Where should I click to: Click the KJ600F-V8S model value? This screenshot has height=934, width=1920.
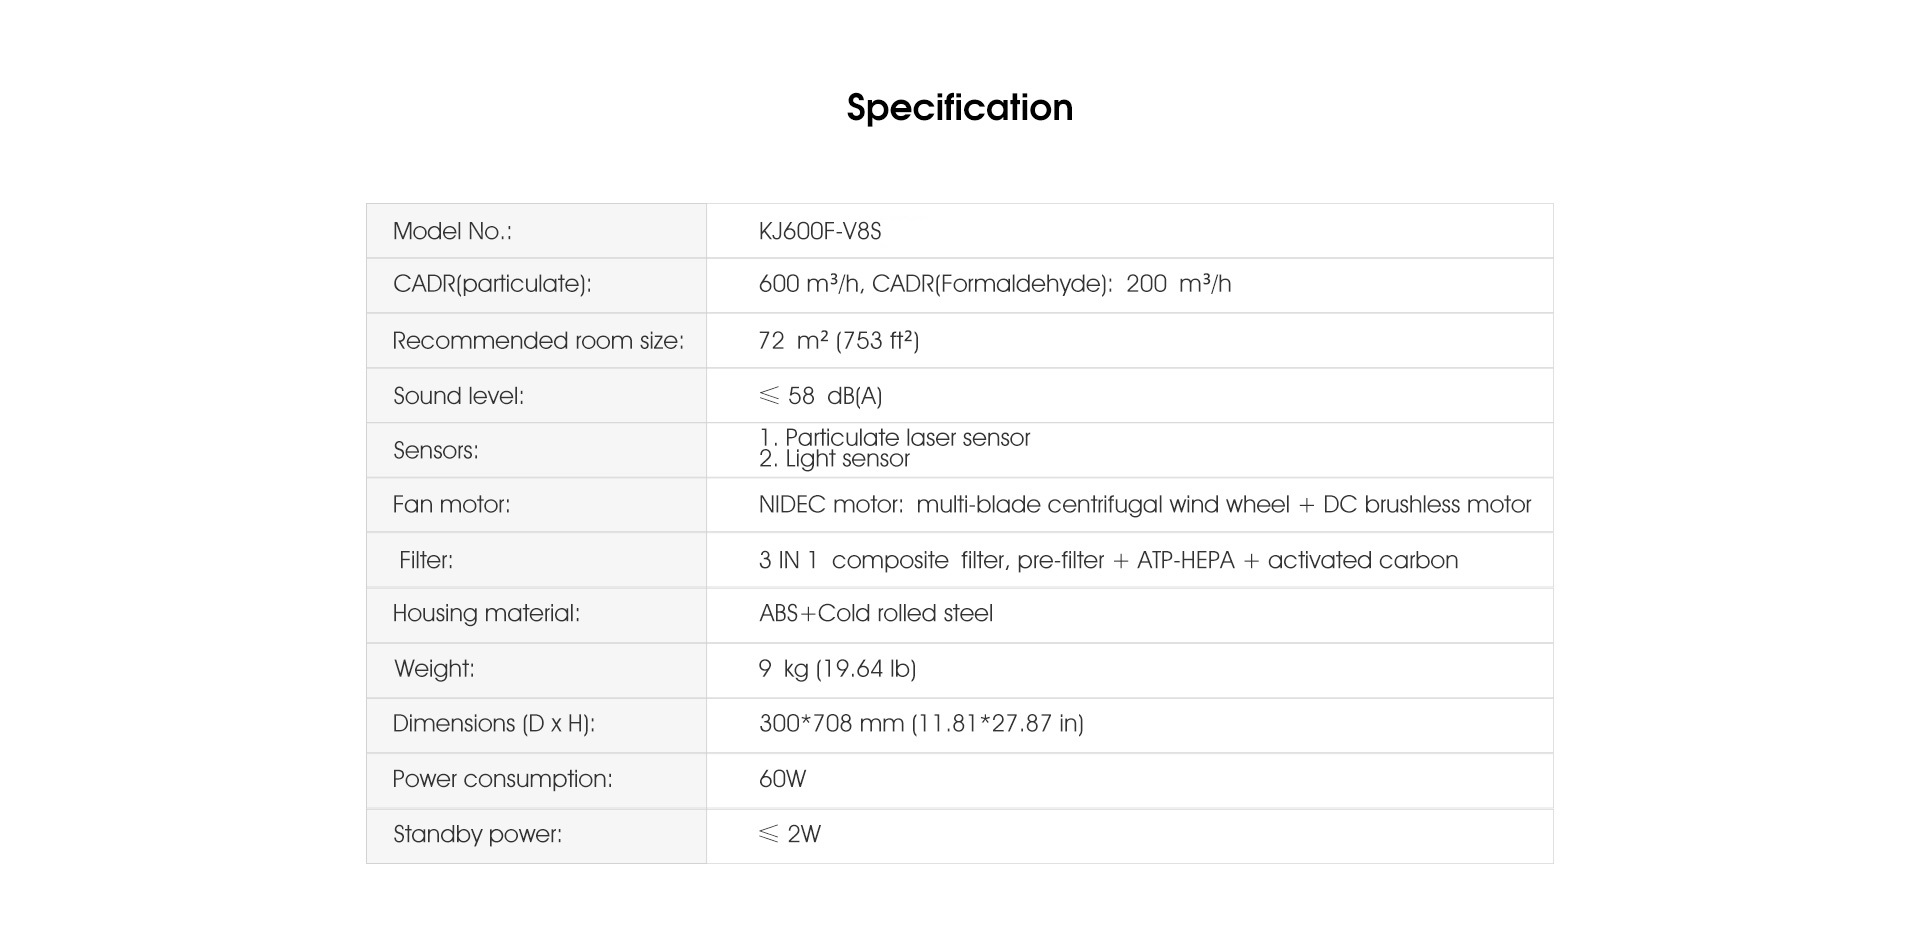point(820,231)
